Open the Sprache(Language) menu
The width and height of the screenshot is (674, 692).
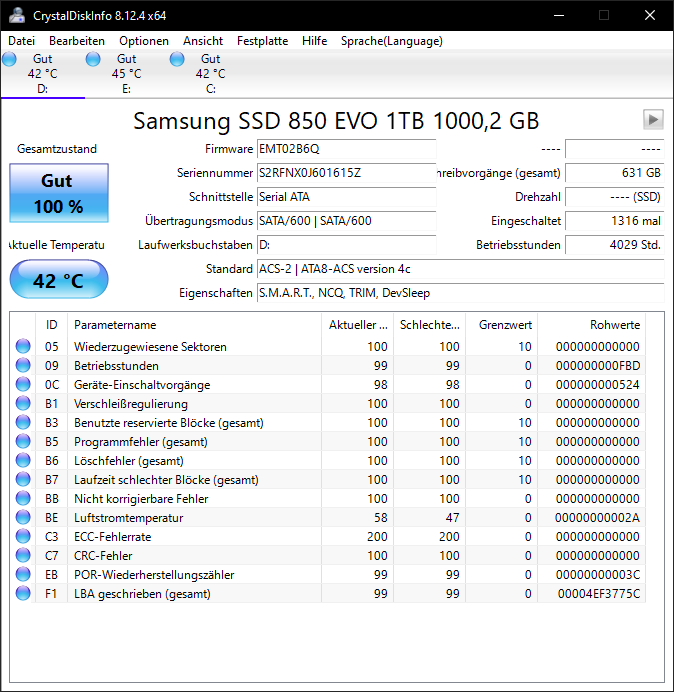[x=392, y=41]
